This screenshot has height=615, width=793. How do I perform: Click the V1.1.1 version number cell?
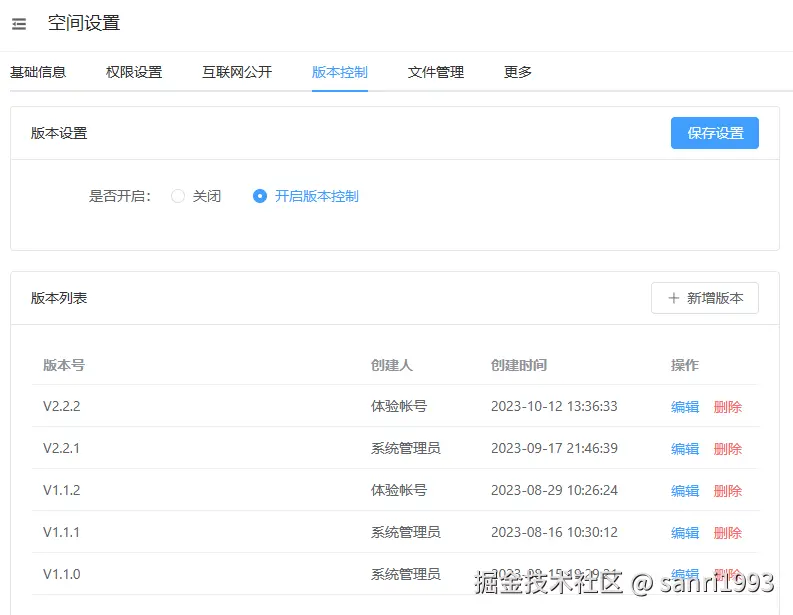point(62,532)
